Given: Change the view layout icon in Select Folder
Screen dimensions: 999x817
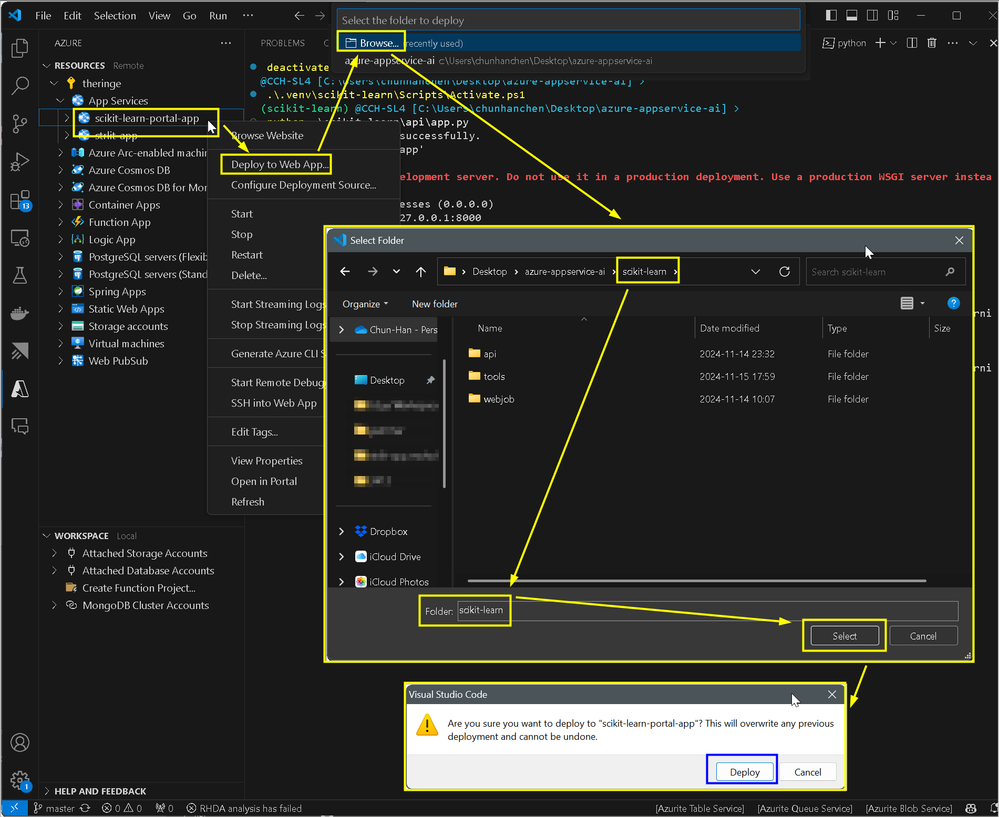Looking at the screenshot, I should [x=907, y=303].
